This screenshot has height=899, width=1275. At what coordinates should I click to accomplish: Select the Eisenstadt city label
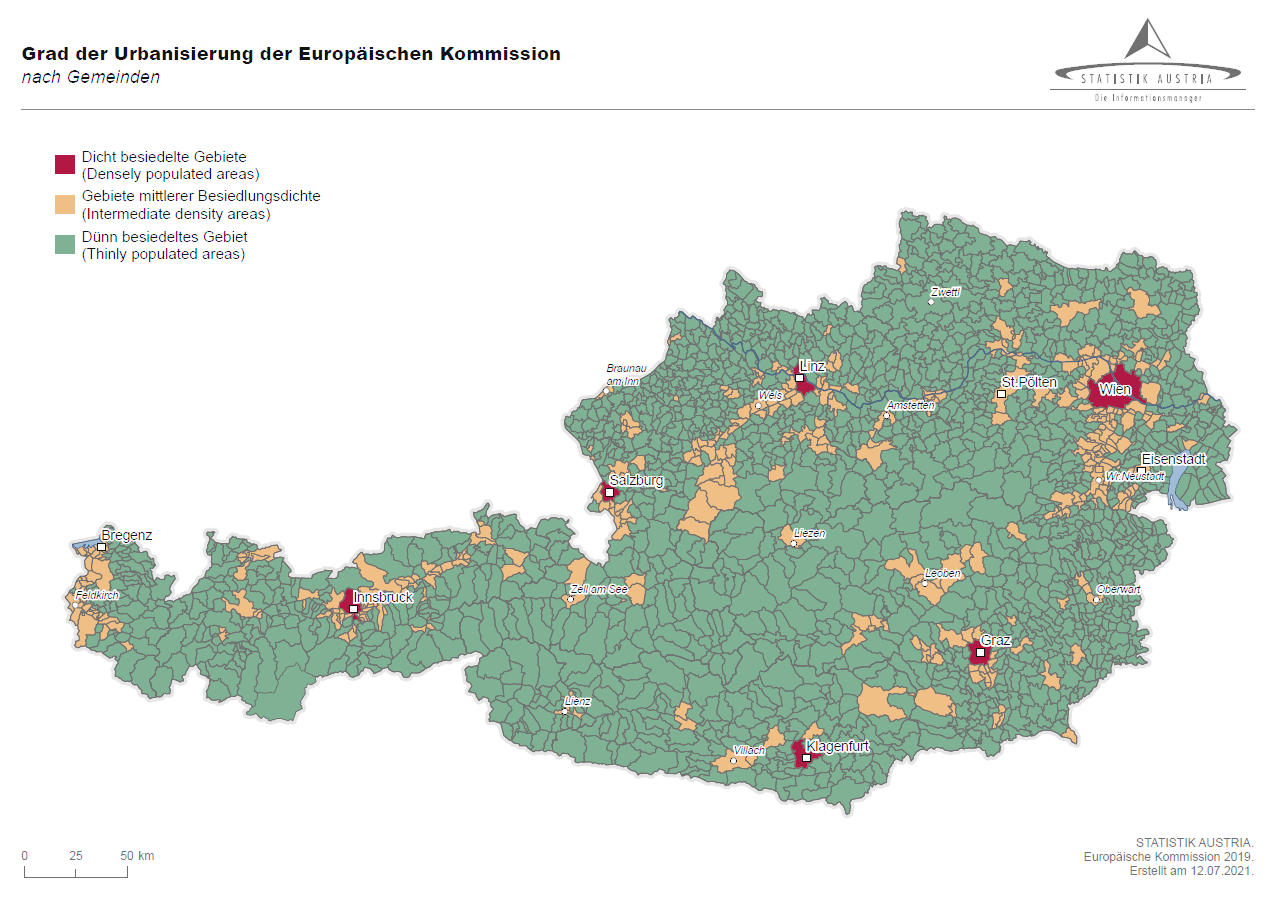tap(1174, 459)
